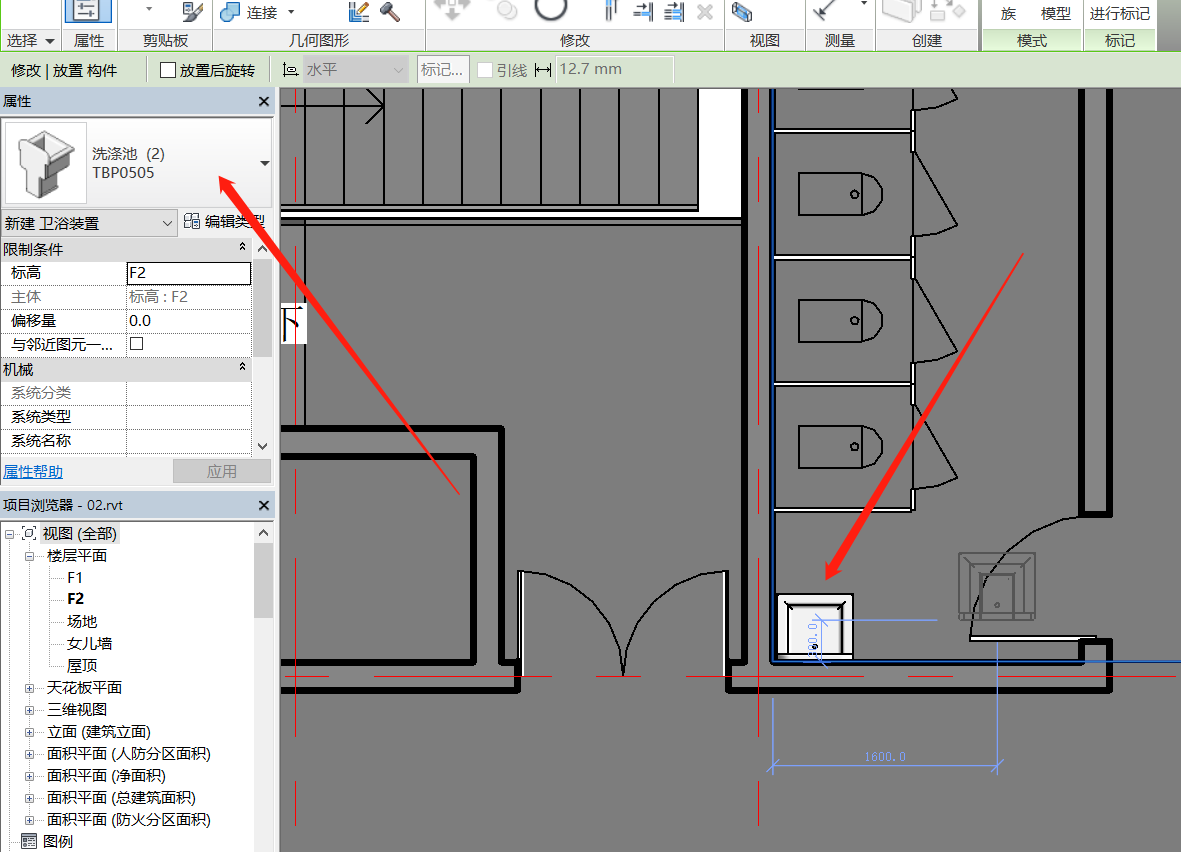Click the Level value field showing F2
Viewport: 1181px width, 852px height.
(x=189, y=273)
